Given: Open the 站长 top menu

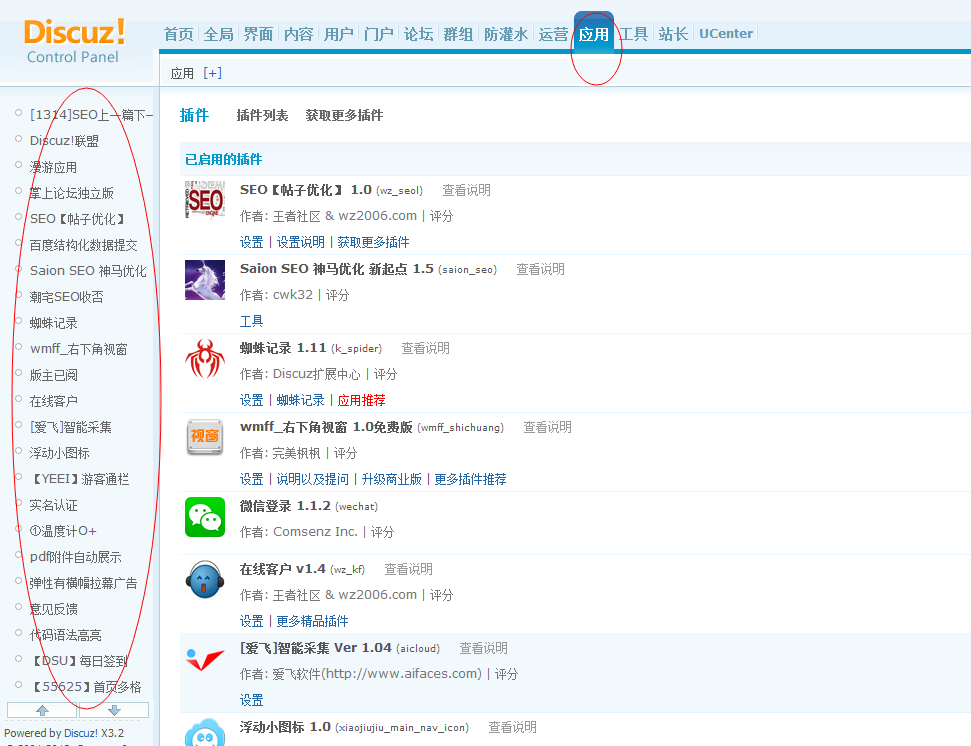Looking at the screenshot, I should click(x=673, y=34).
